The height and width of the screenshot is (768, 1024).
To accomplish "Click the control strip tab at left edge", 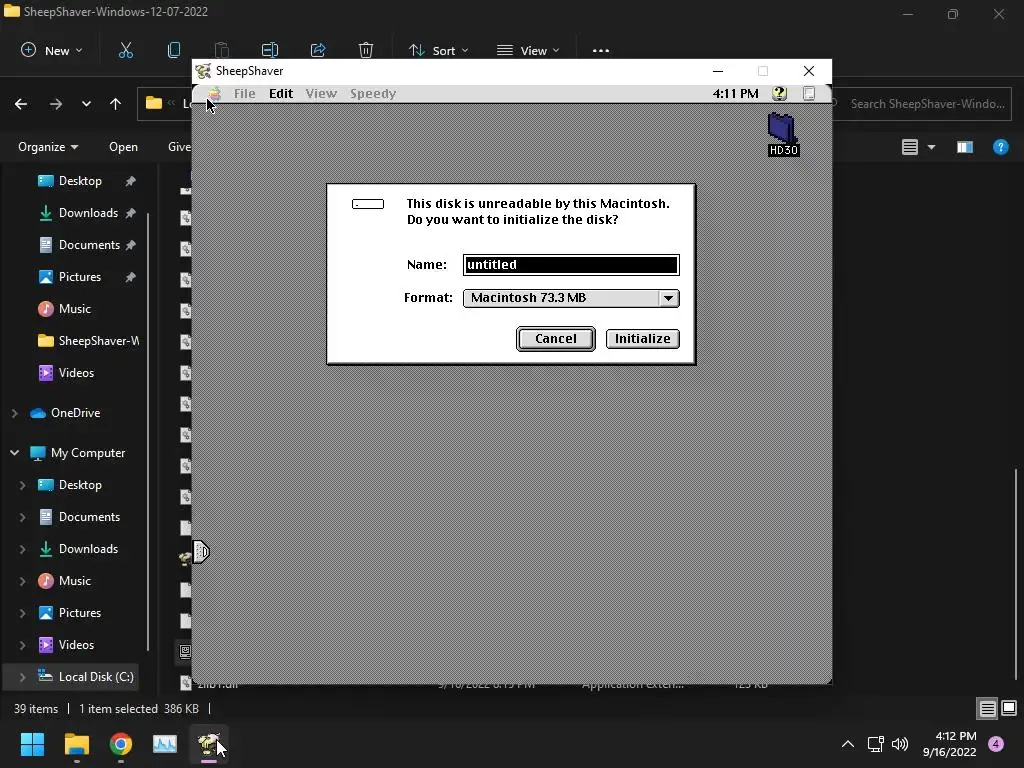I will pos(200,552).
